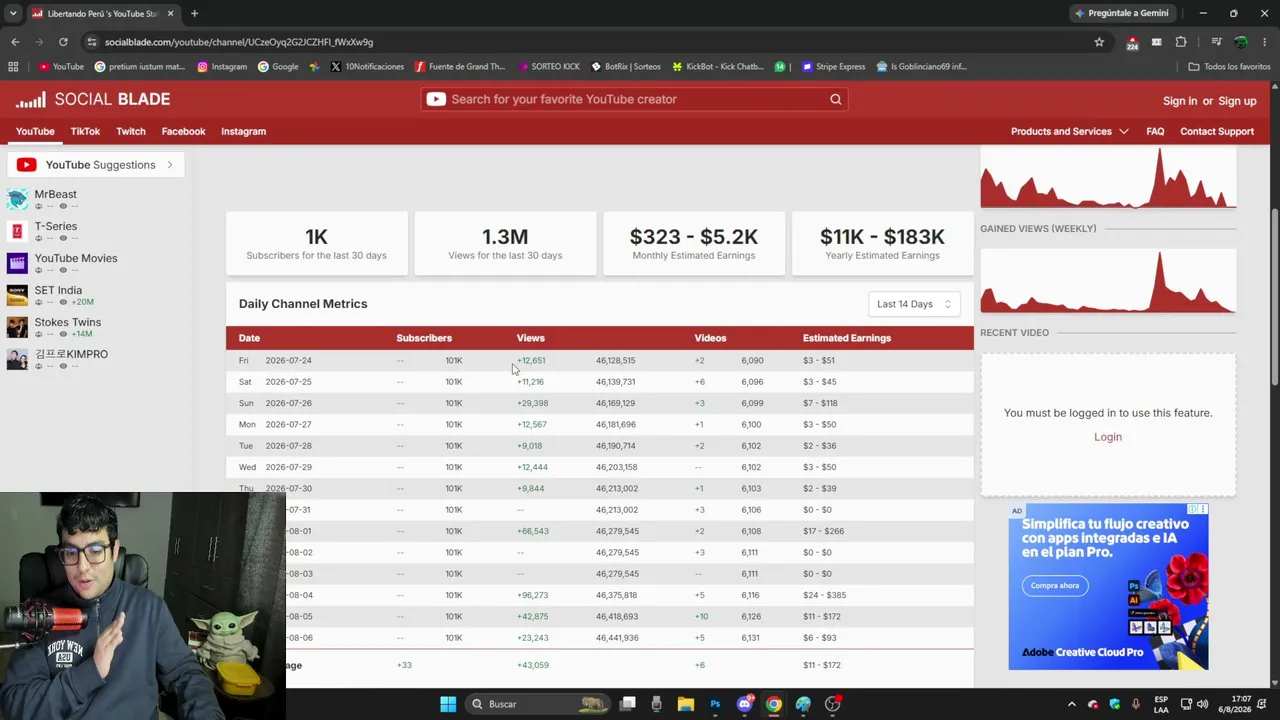Open the Last 14 Days dropdown
1280x720 pixels.
click(914, 304)
